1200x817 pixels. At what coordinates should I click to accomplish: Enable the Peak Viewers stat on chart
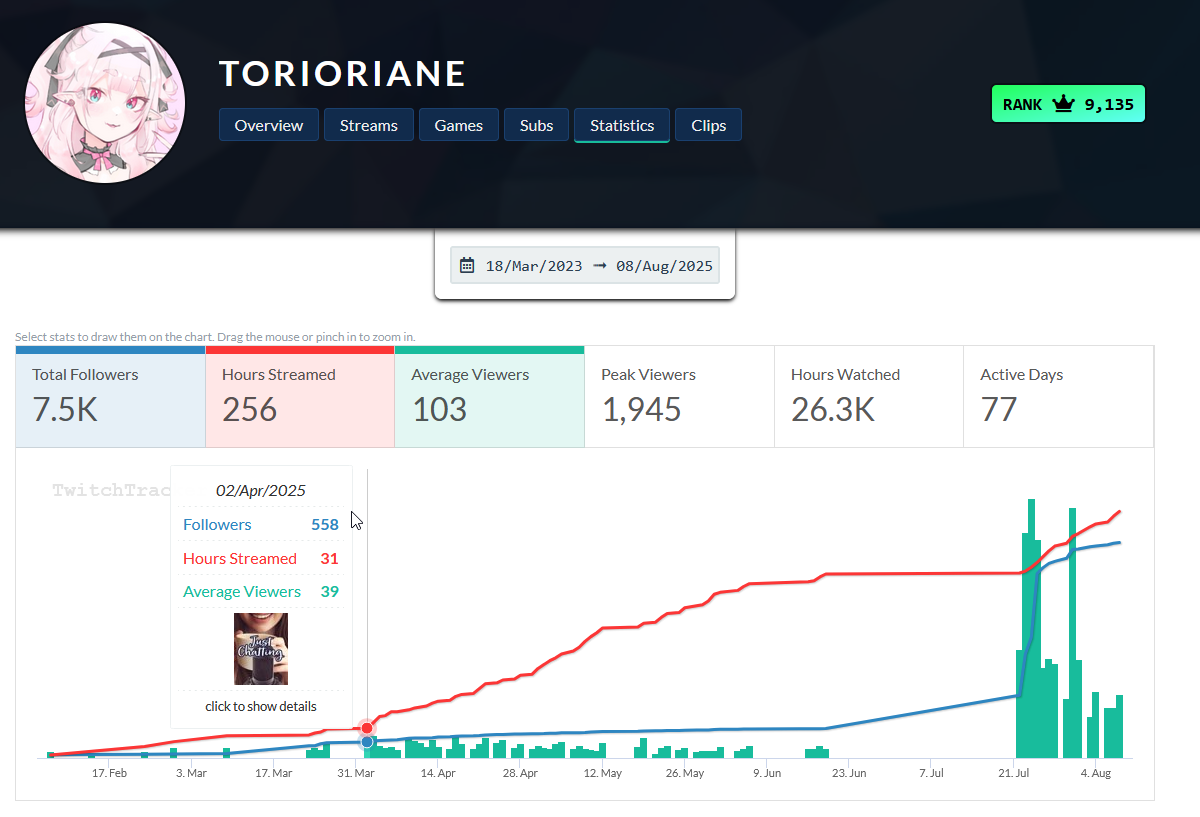[679, 396]
